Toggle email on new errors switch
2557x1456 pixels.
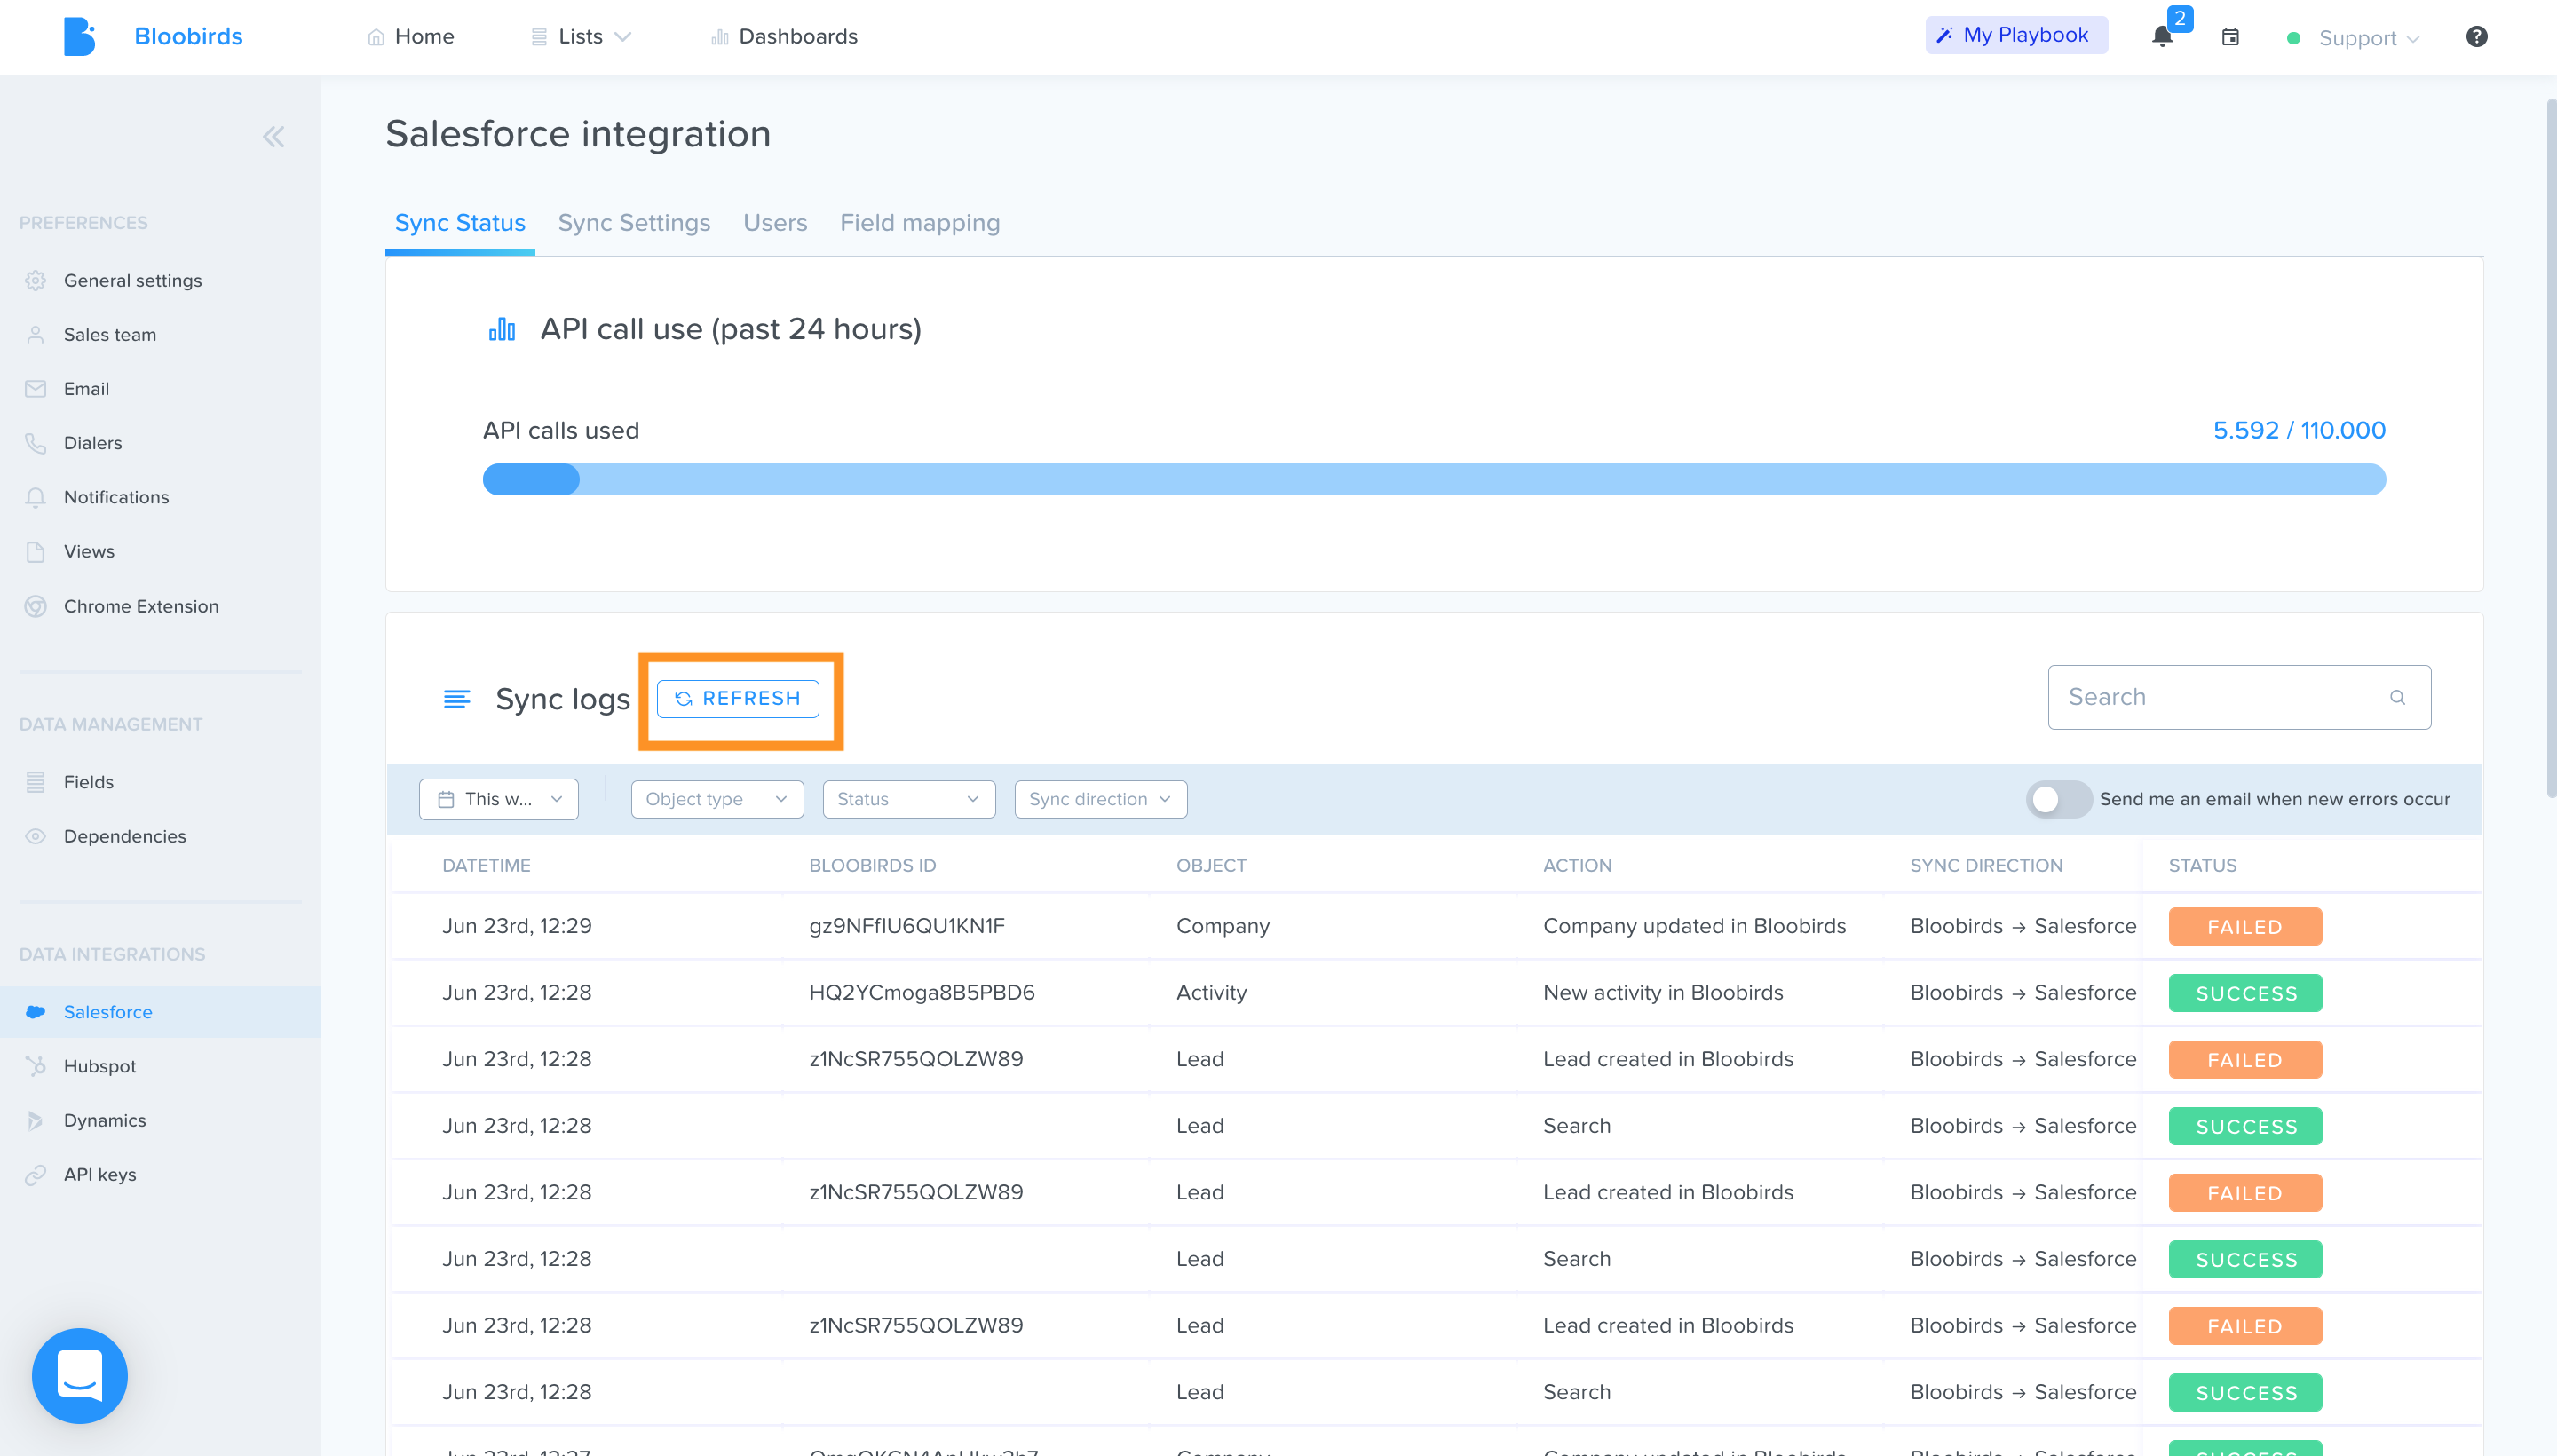click(x=2058, y=799)
